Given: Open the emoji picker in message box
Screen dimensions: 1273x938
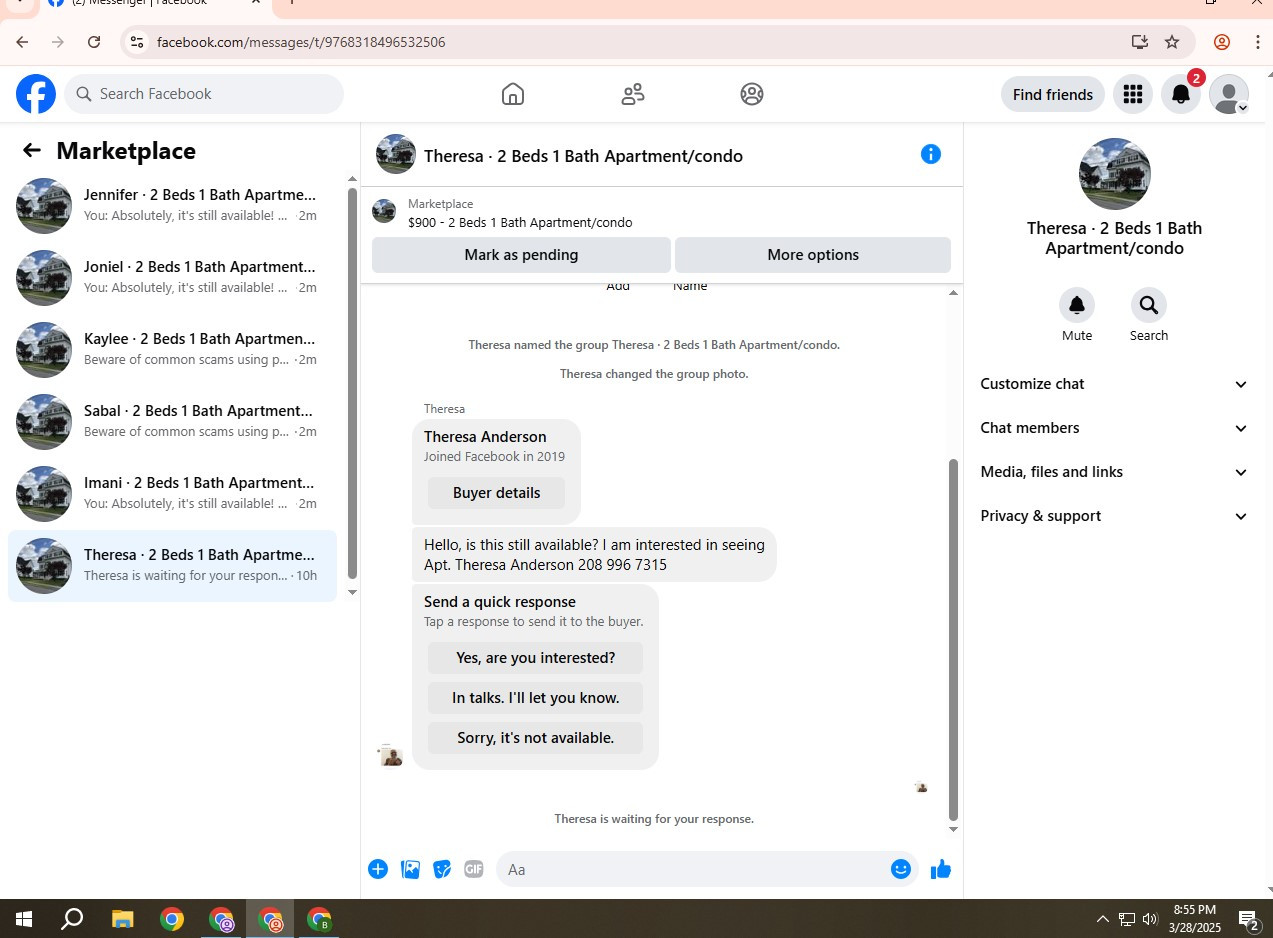Looking at the screenshot, I should tap(901, 869).
